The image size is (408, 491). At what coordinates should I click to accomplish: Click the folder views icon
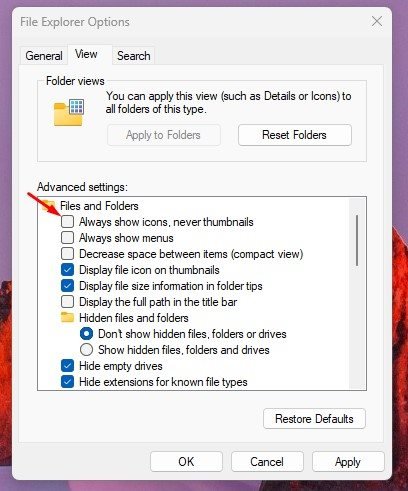(x=69, y=112)
